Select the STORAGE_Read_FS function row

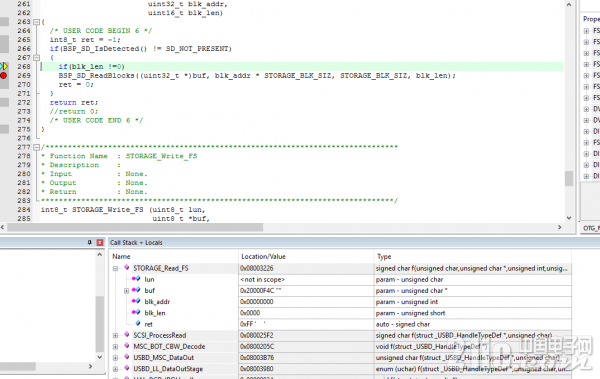341,268
